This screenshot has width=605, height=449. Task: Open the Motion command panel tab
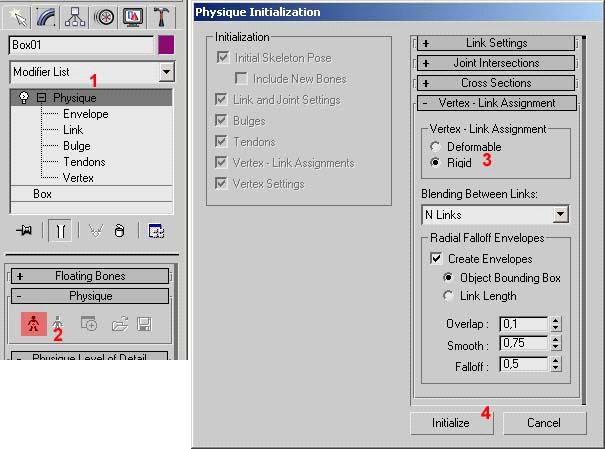pos(104,17)
